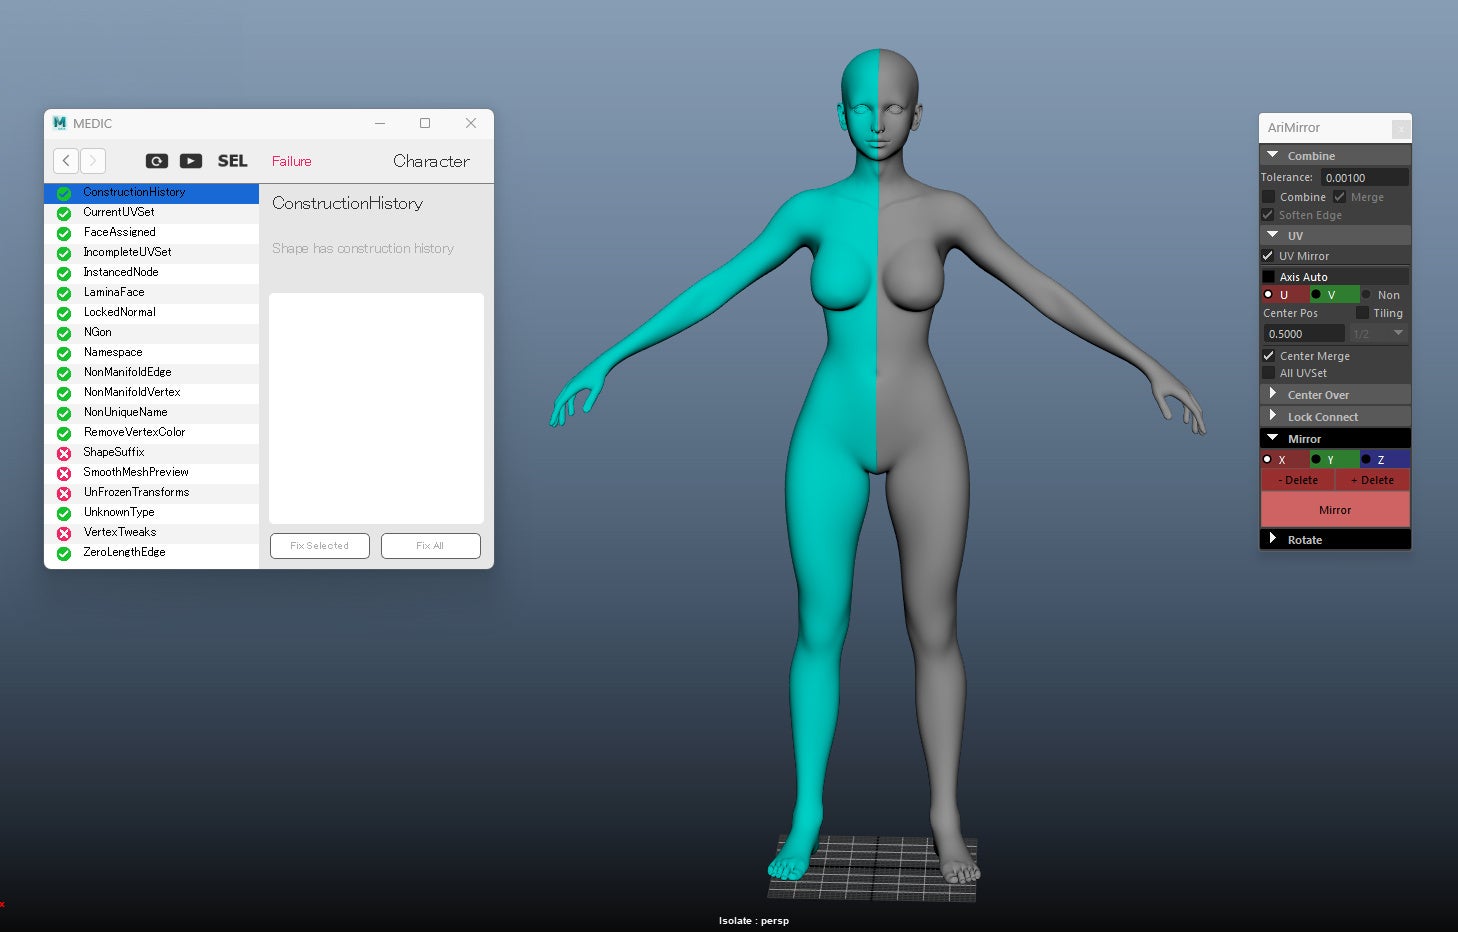The width and height of the screenshot is (1458, 932).
Task: Enable the Axis Auto checkbox
Action: [x=1268, y=277]
